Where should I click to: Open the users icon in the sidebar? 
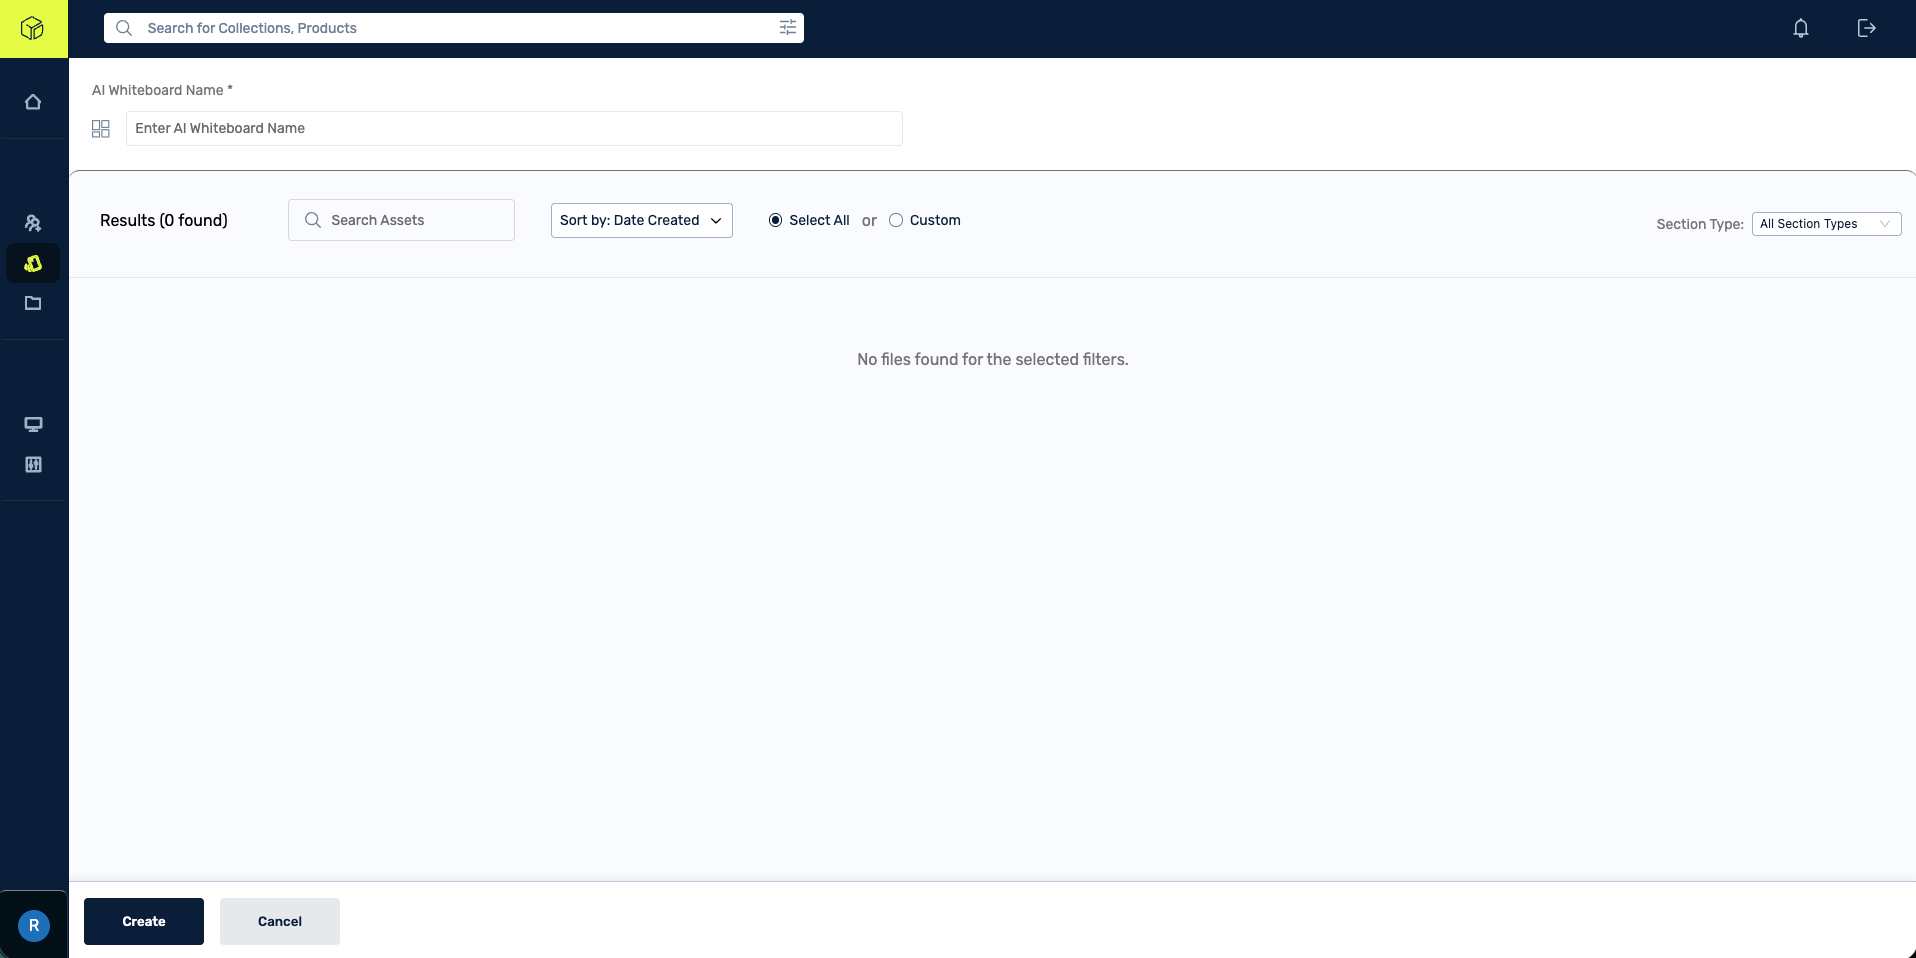[x=33, y=223]
